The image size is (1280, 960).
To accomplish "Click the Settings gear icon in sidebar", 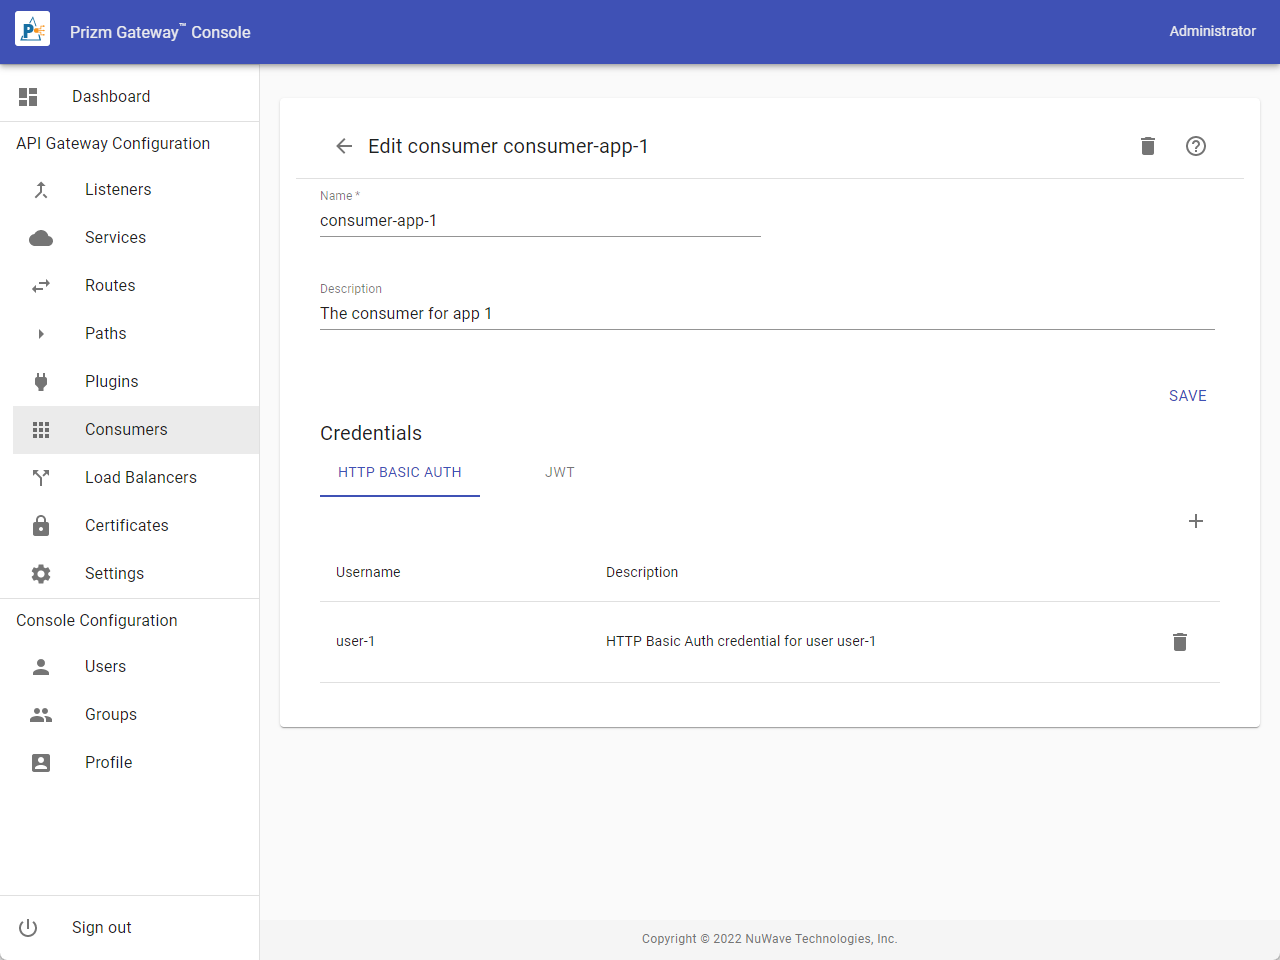I will click(x=41, y=573).
